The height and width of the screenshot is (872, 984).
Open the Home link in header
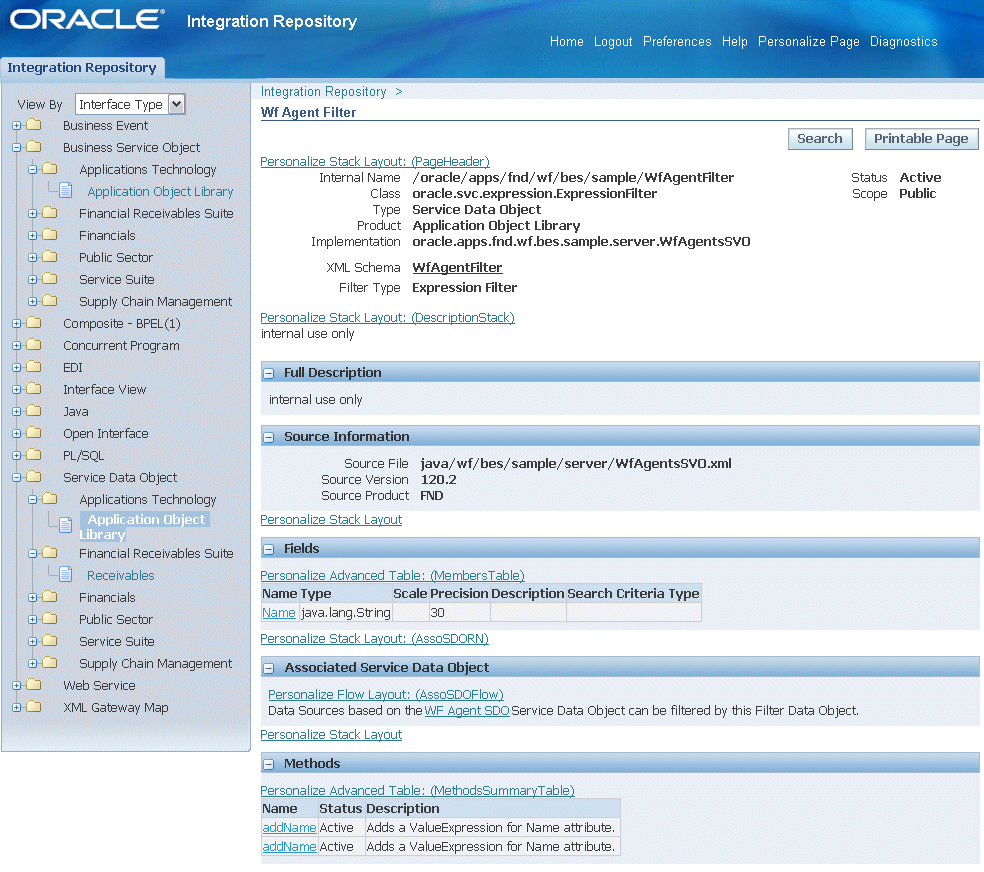coord(567,41)
